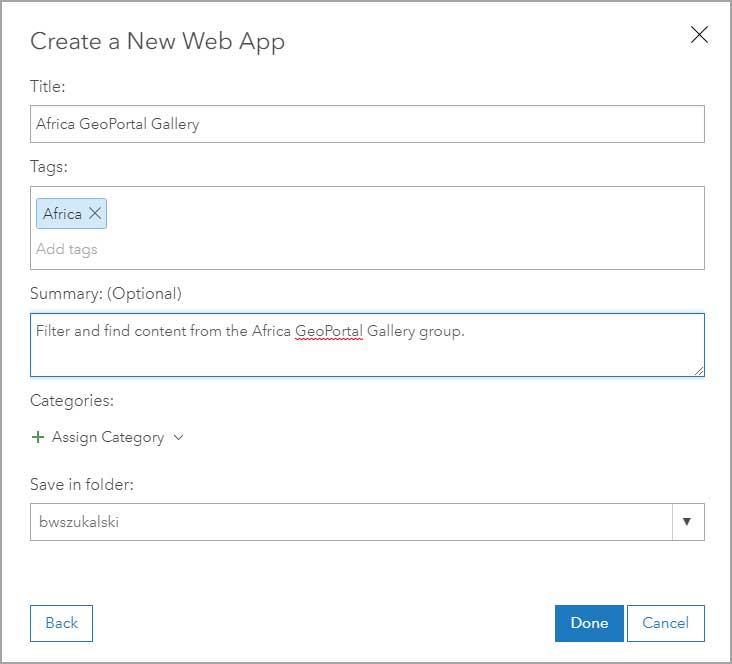Click the "Create a New Web App" heading

click(x=157, y=41)
